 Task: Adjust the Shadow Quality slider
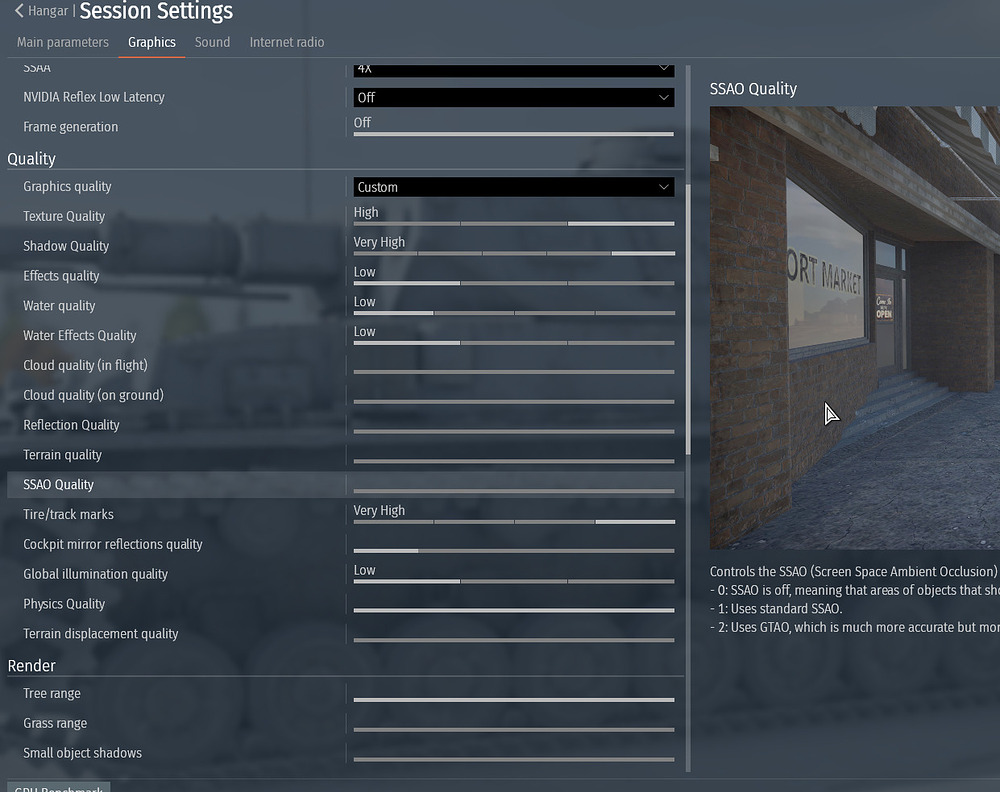click(x=513, y=253)
